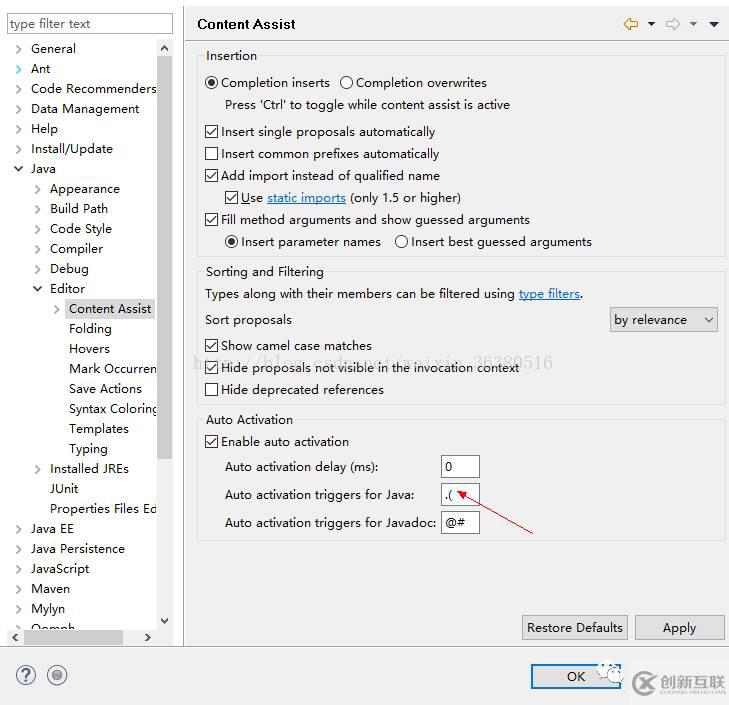The image size is (729, 705).
Task: Select Typing page
Action: tap(88, 449)
